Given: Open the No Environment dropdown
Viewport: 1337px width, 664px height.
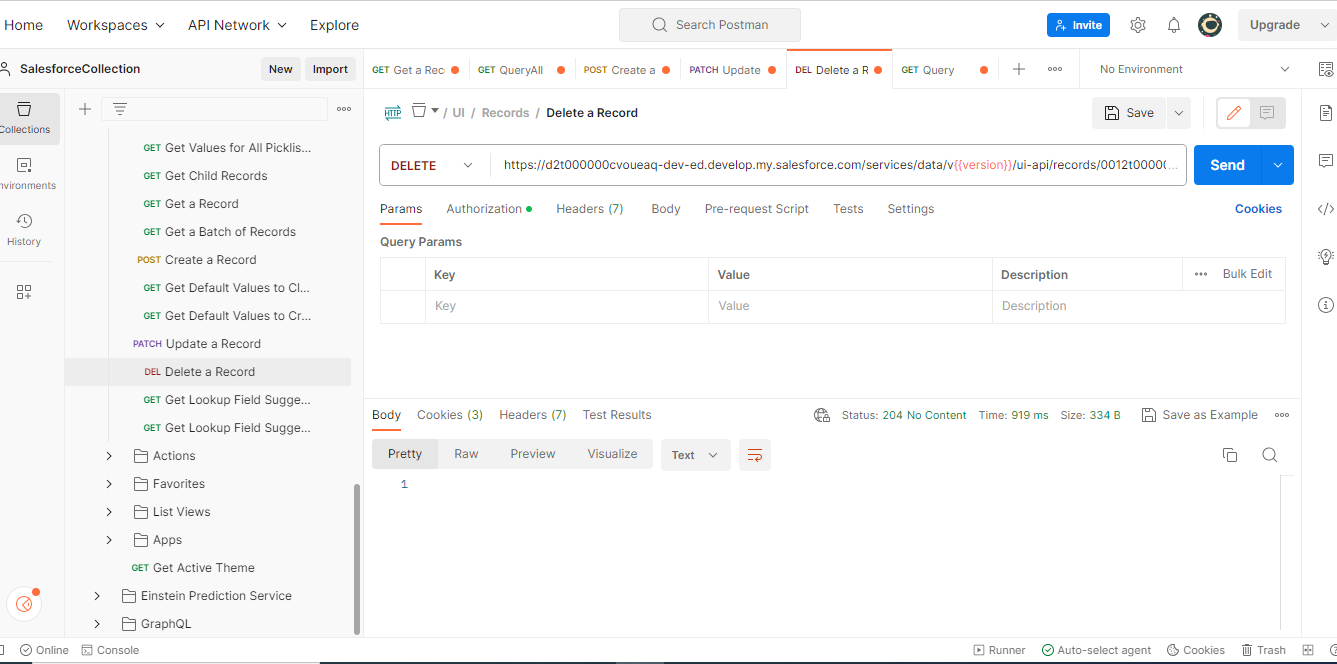Looking at the screenshot, I should pyautogui.click(x=1194, y=69).
